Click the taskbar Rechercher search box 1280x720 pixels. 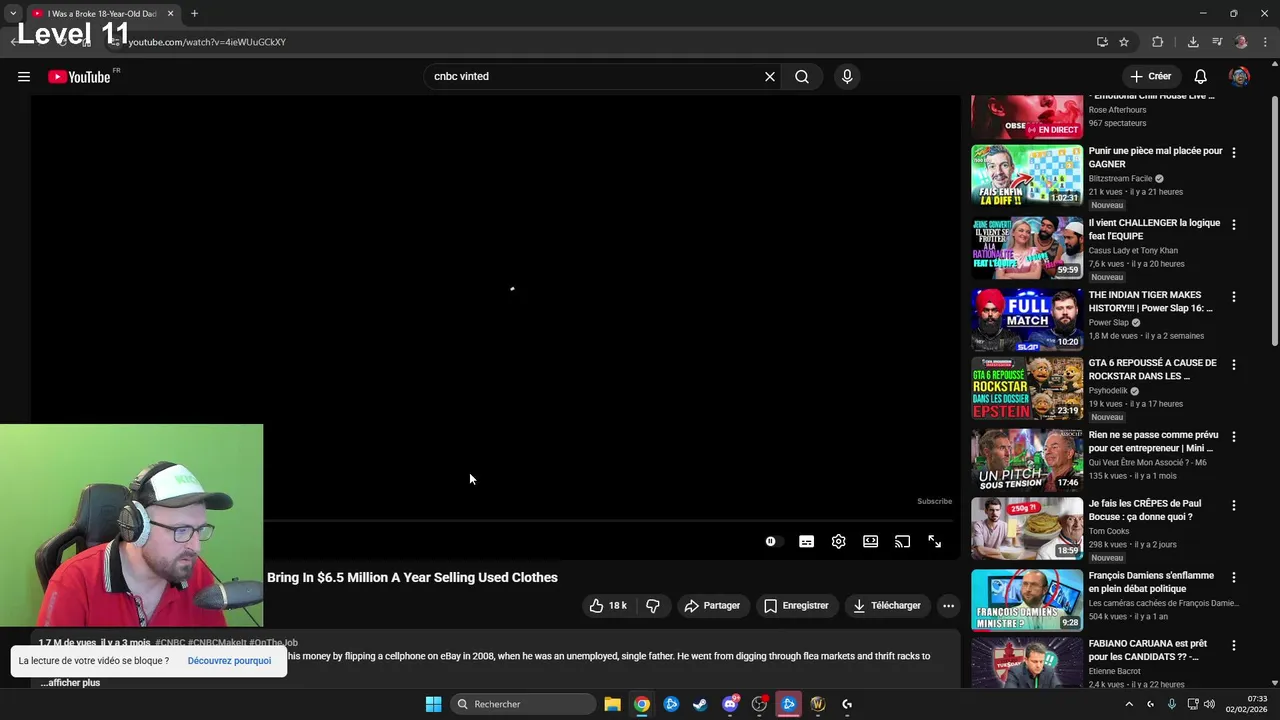(522, 704)
